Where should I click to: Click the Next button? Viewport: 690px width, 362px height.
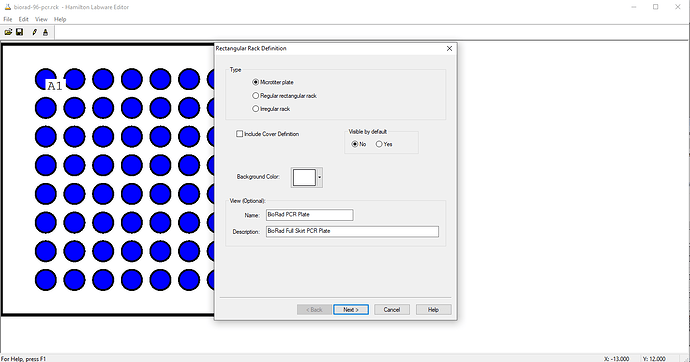click(x=351, y=310)
